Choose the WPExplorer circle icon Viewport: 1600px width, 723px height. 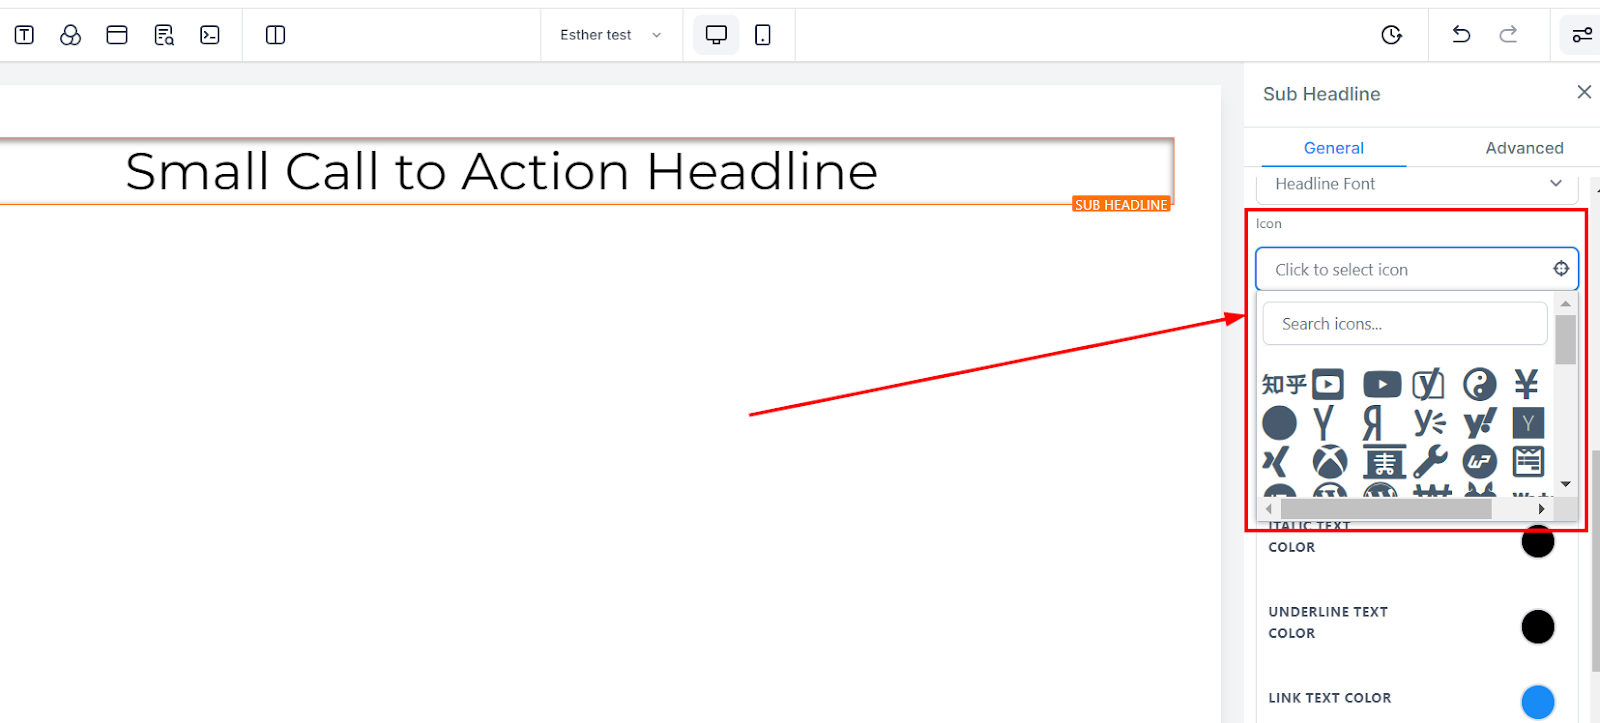pos(1479,462)
